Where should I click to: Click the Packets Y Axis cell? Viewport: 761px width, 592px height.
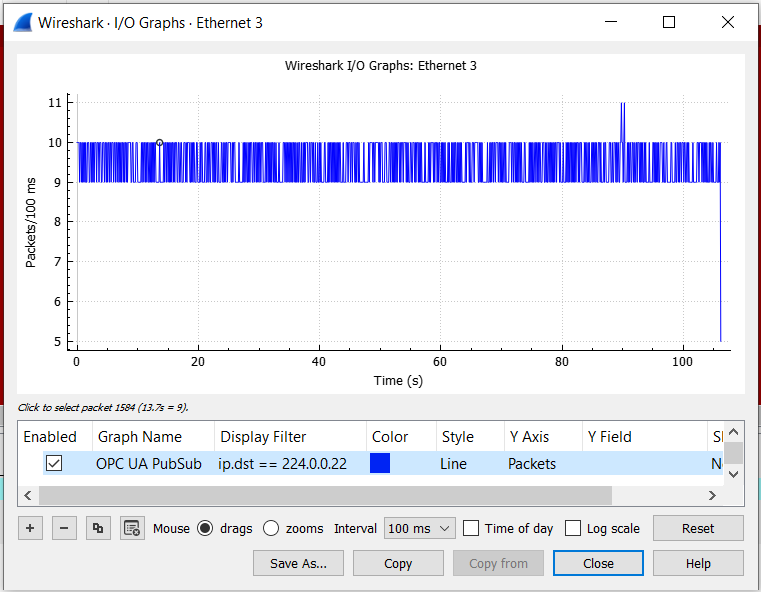pos(532,464)
